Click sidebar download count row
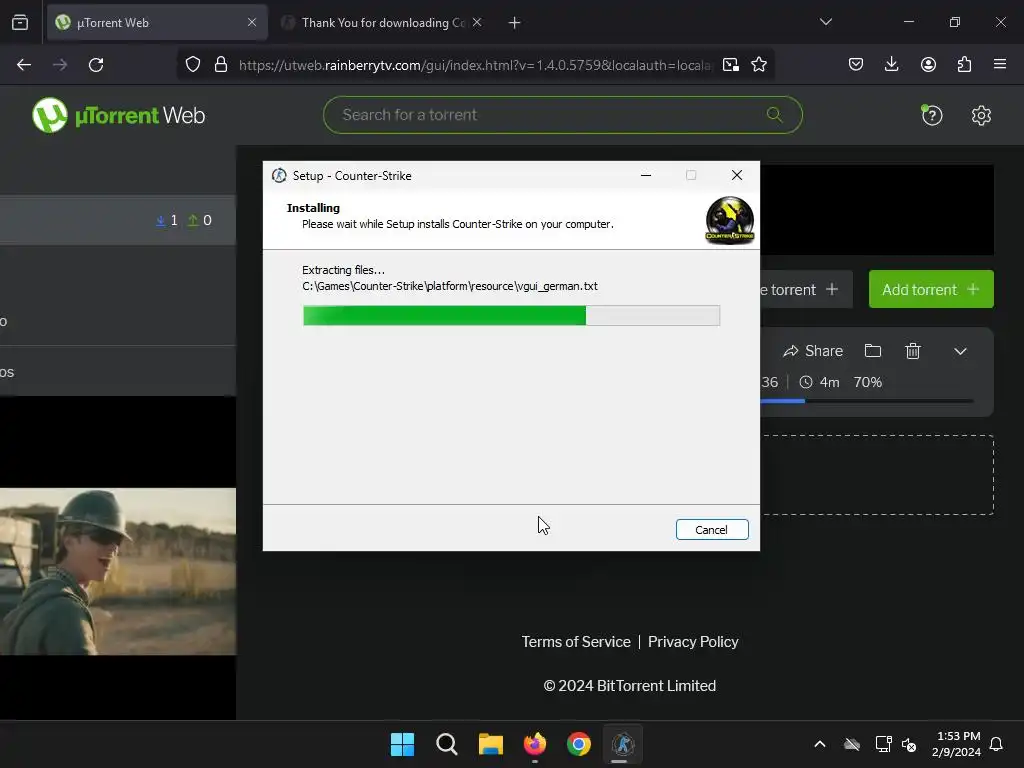The height and width of the screenshot is (768, 1024). (118, 220)
